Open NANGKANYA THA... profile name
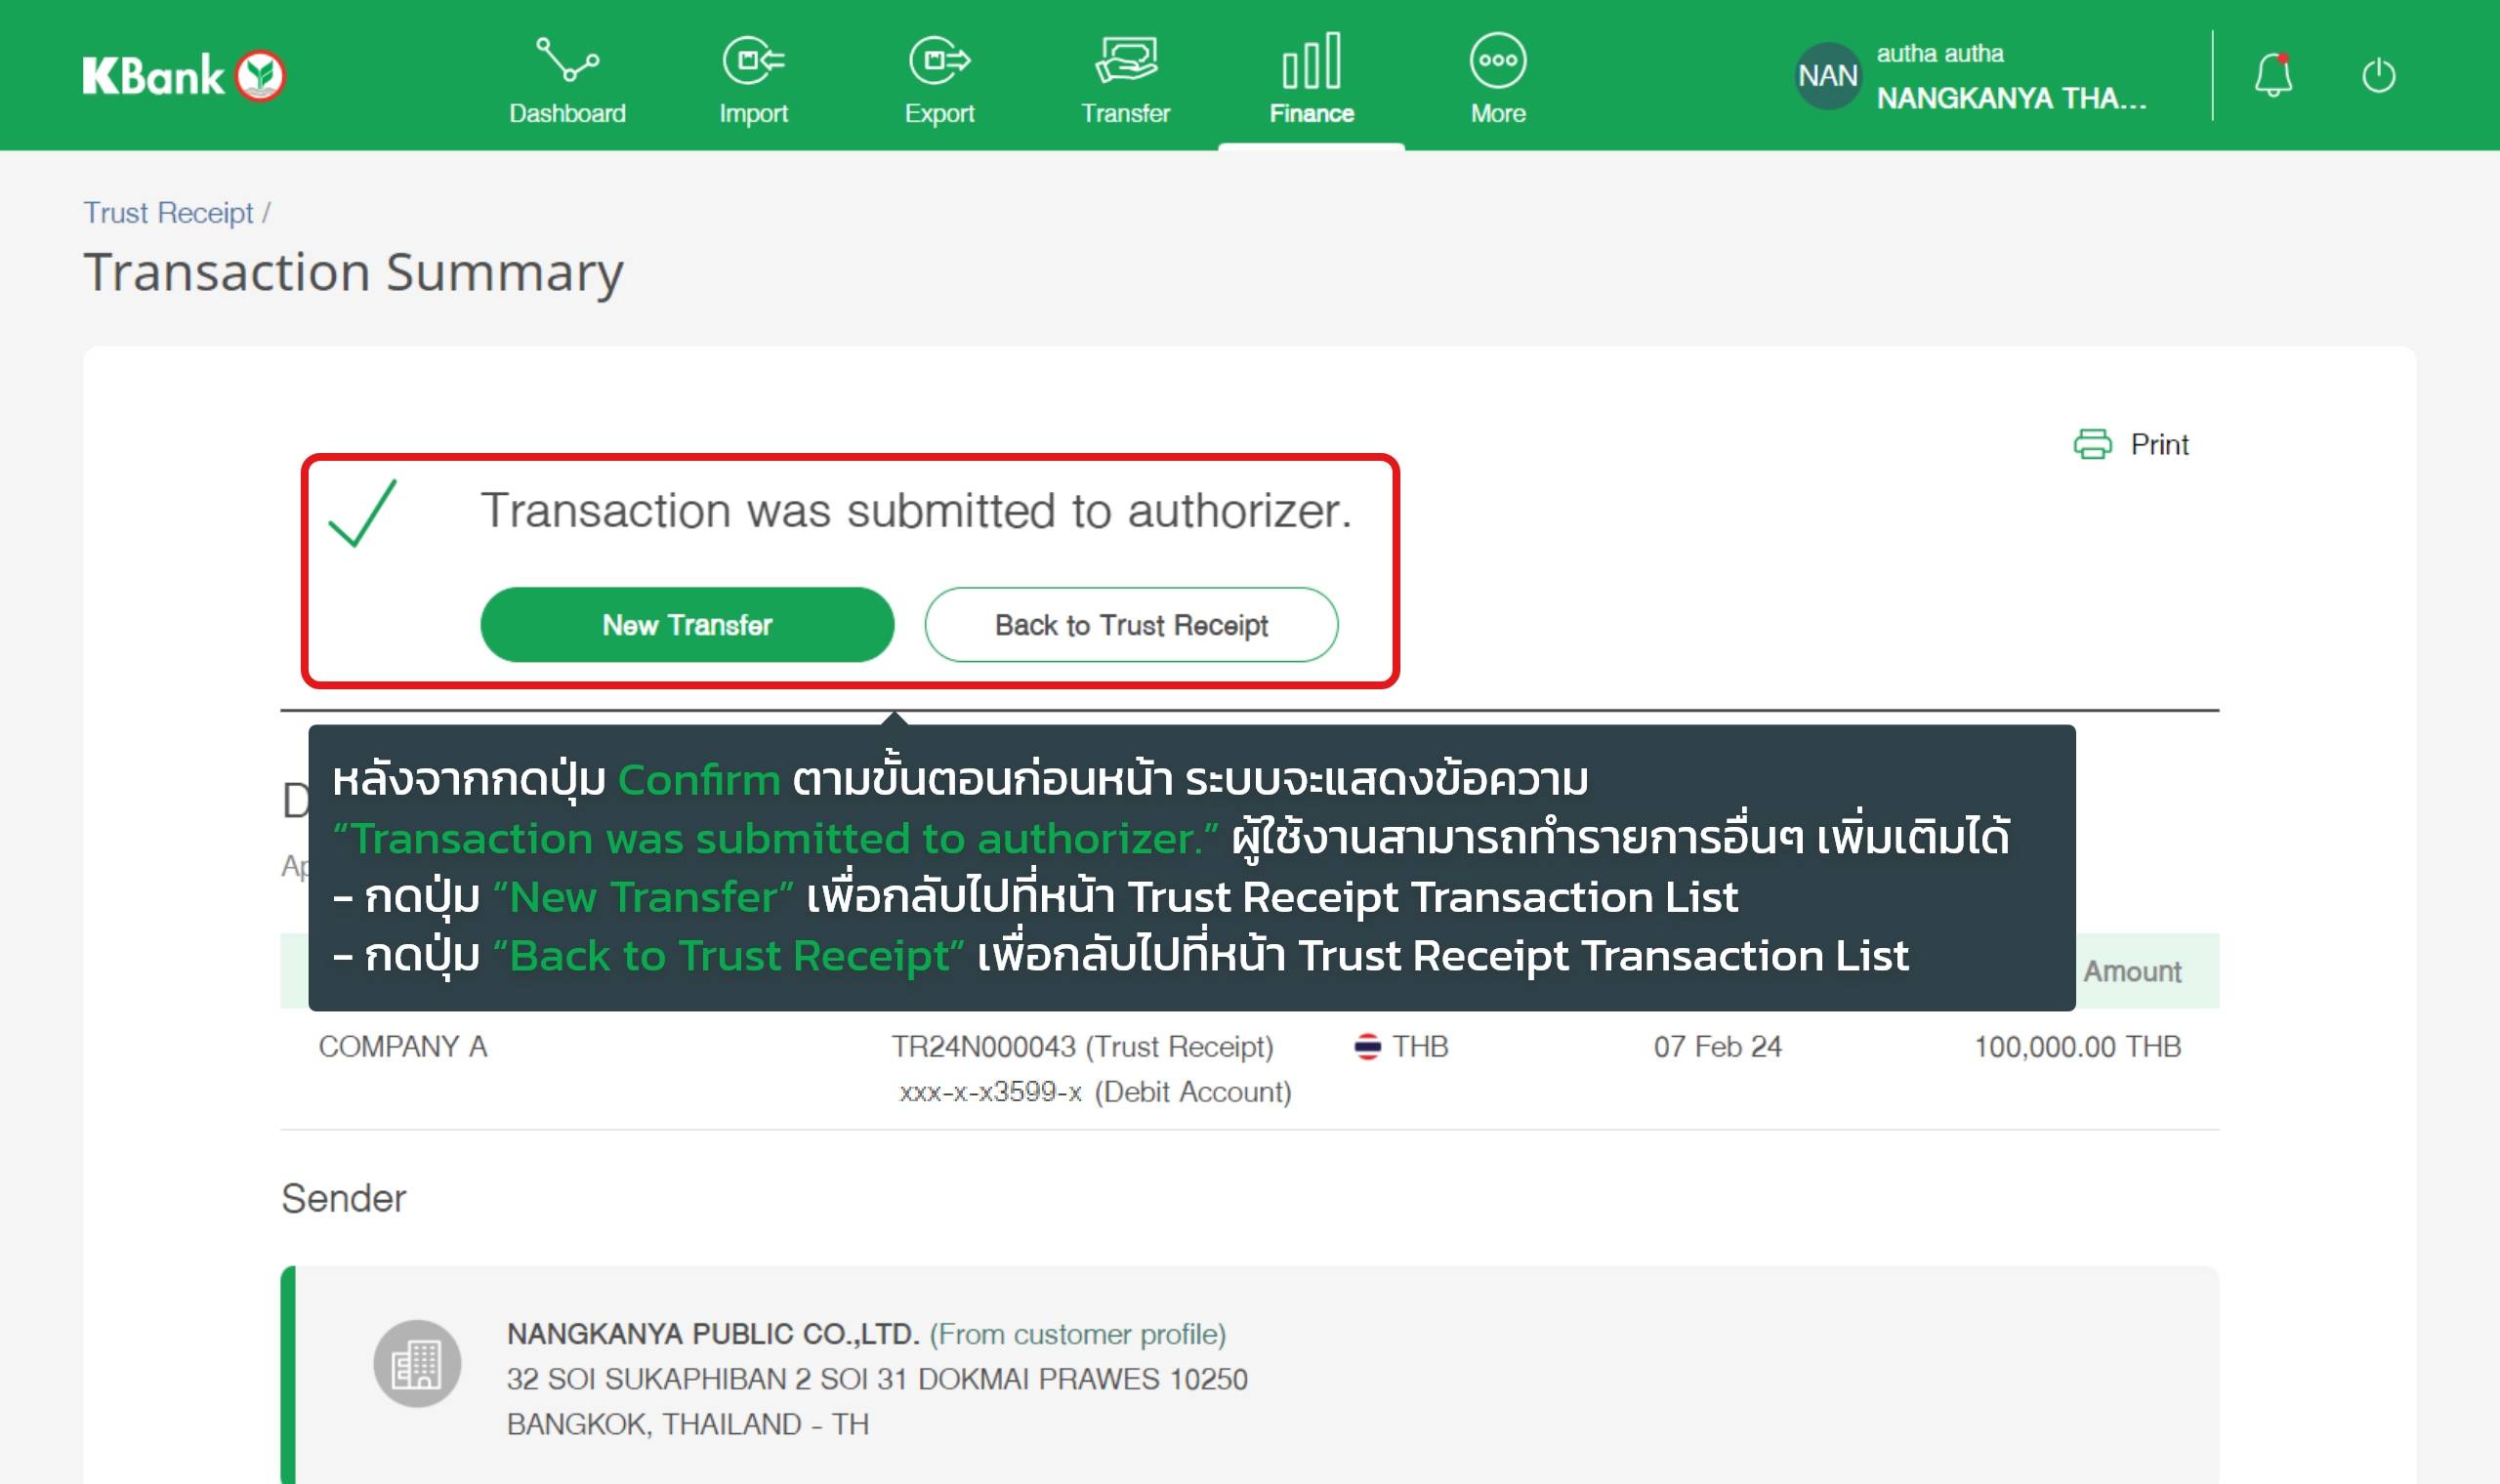2500x1484 pixels. coord(2010,98)
